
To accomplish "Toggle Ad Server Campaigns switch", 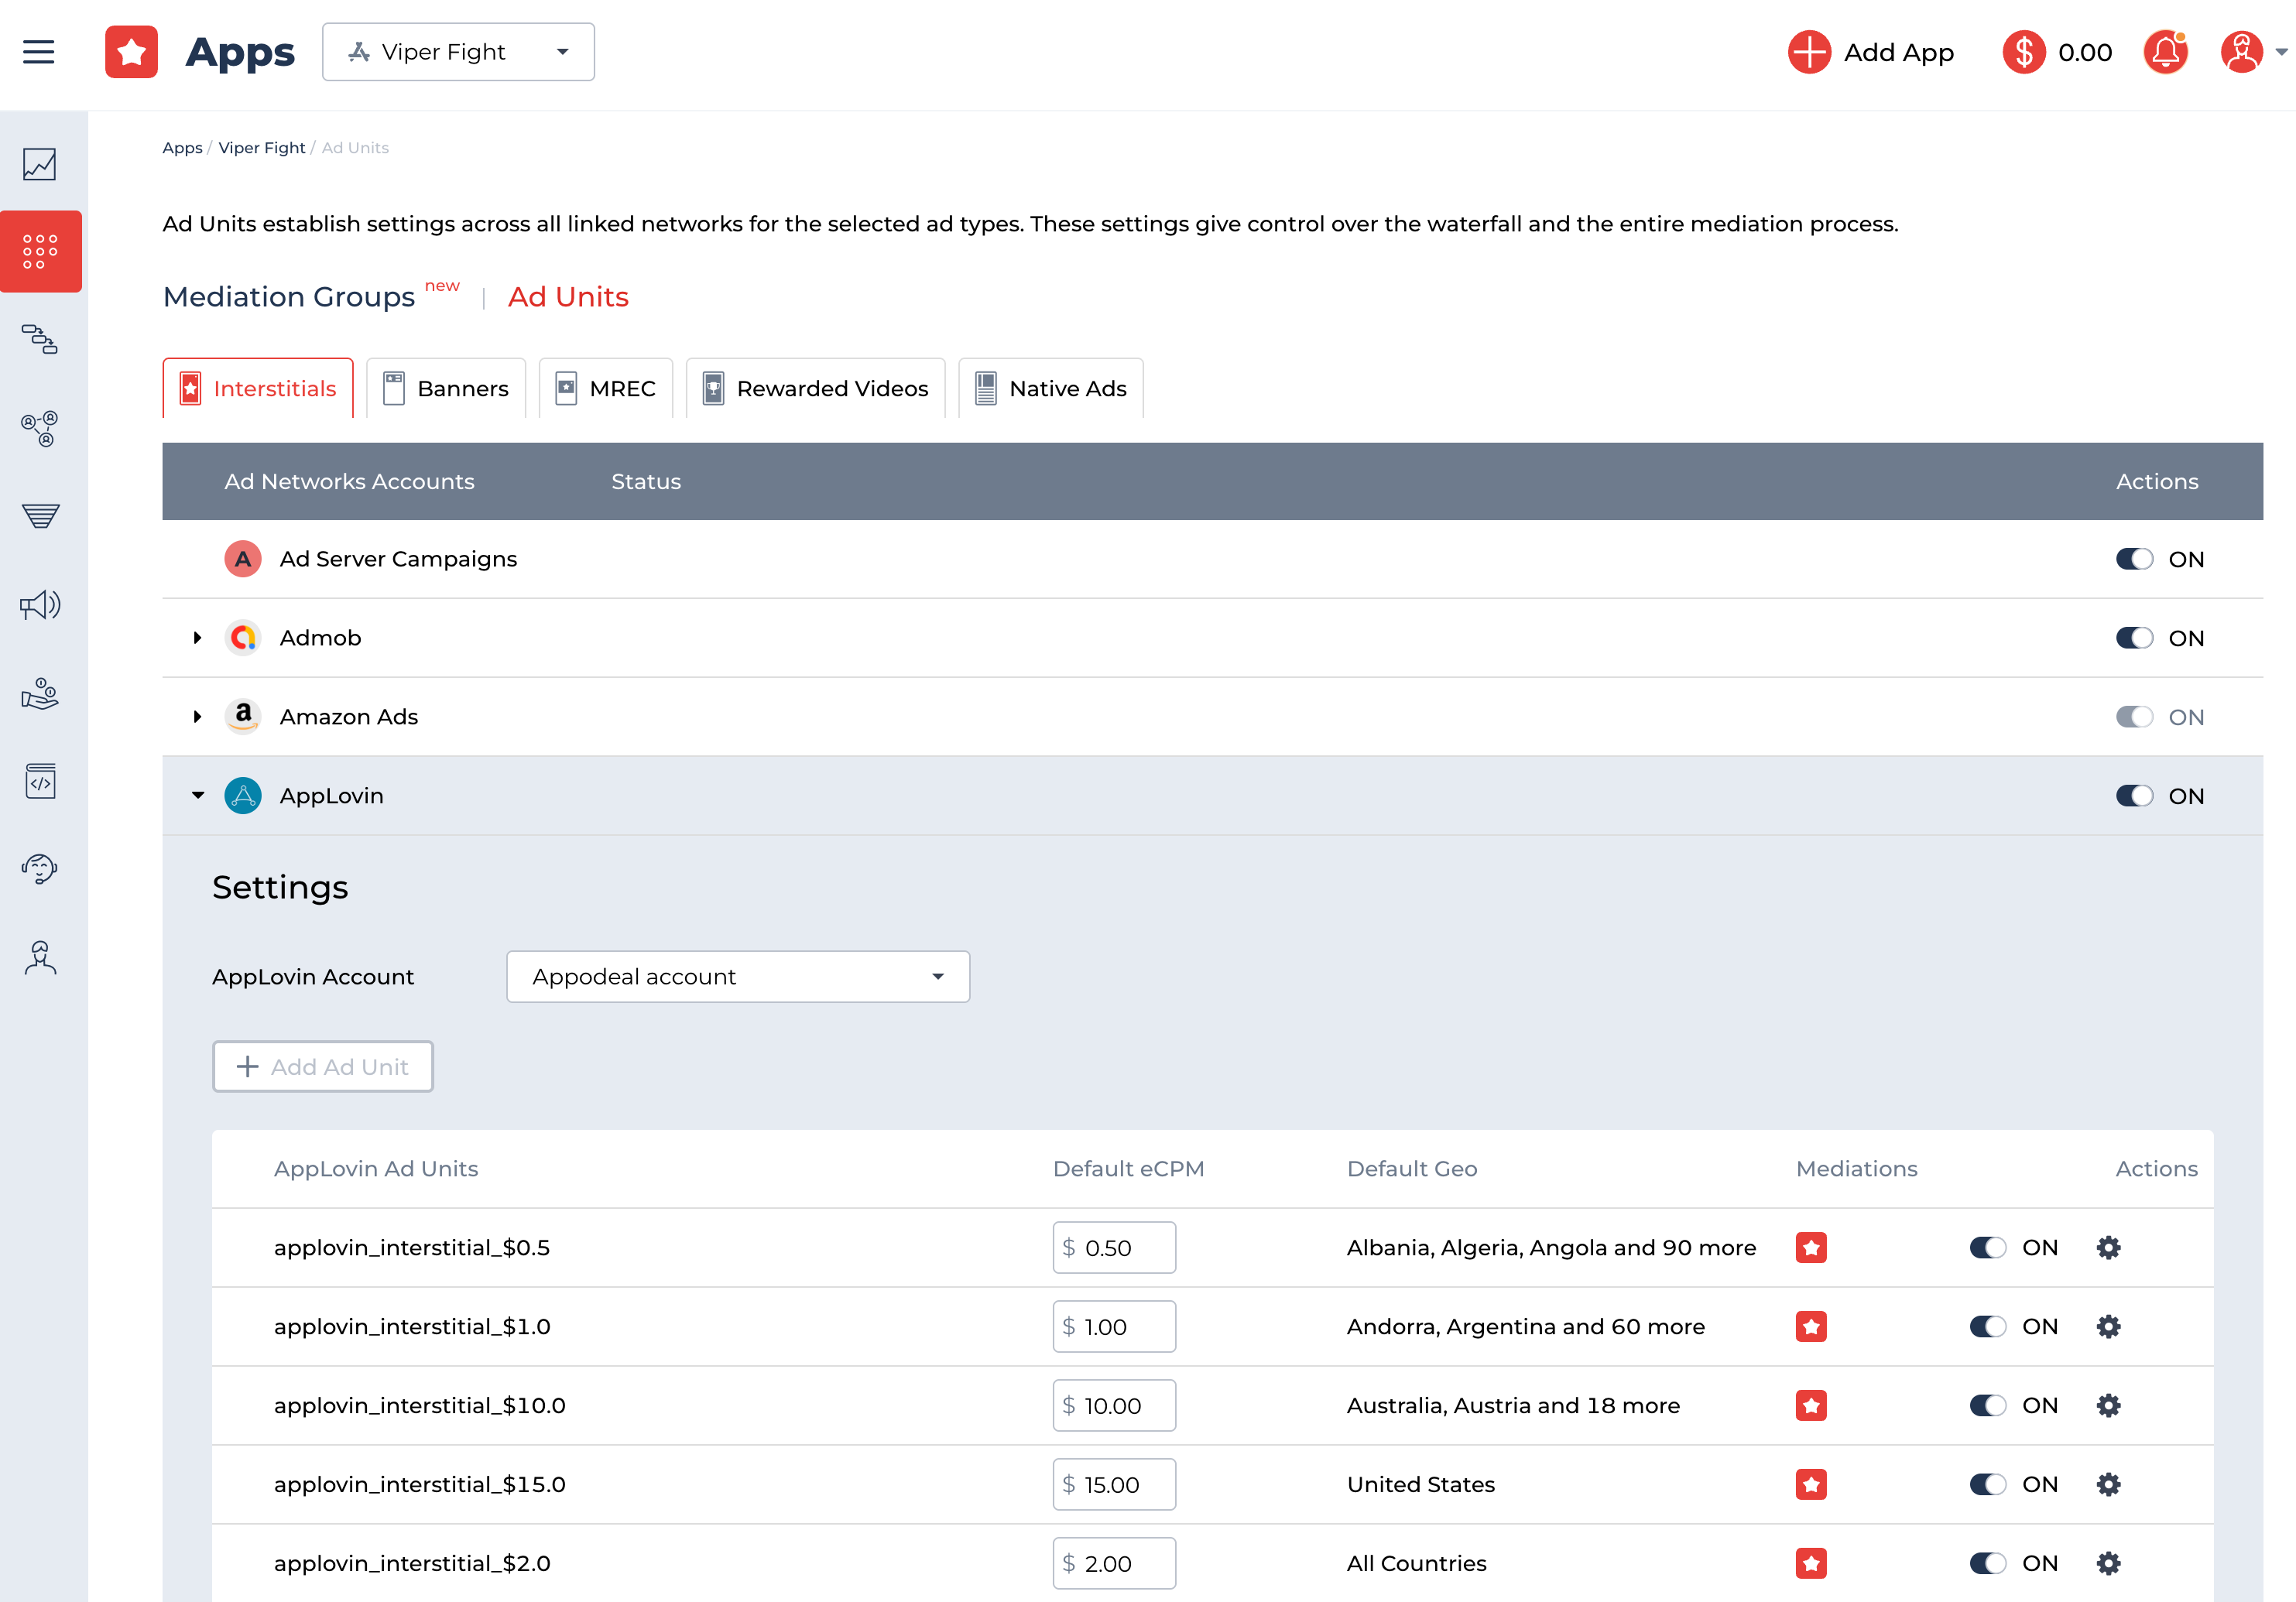I will (x=2134, y=559).
